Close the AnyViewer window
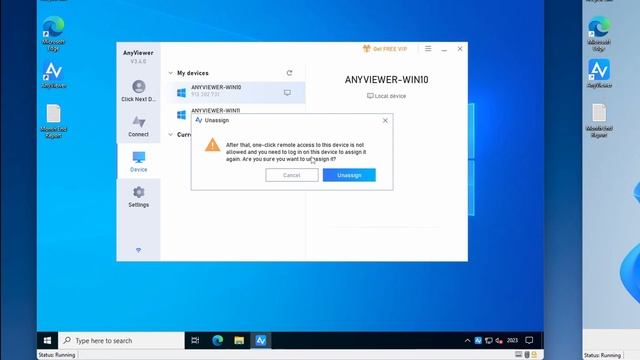Viewport: 640px width, 360px height. click(460, 49)
